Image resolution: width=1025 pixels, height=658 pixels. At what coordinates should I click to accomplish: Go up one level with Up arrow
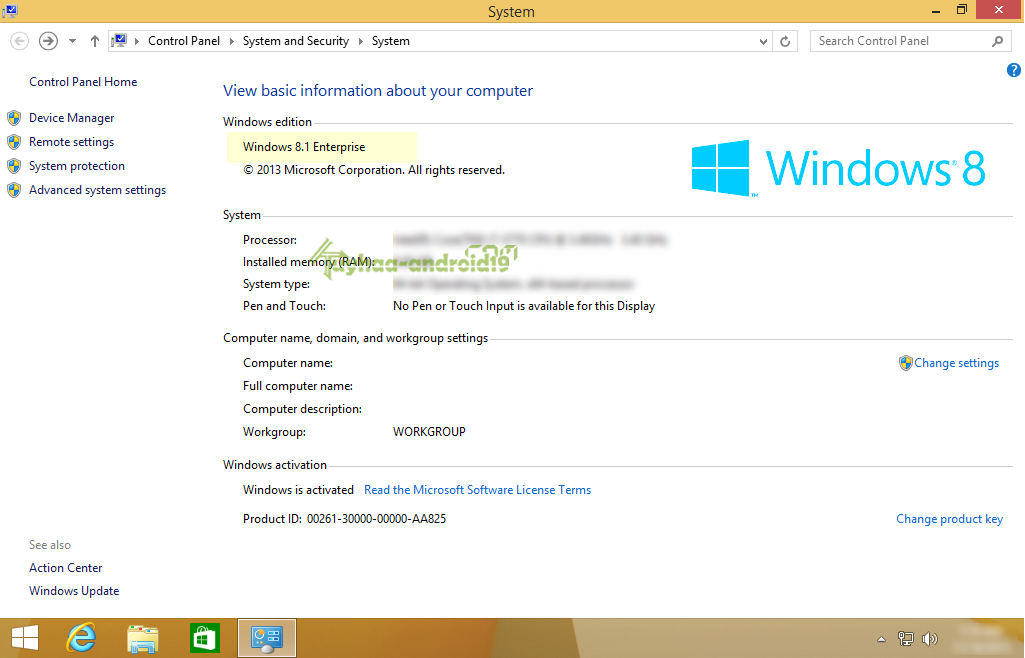click(95, 41)
